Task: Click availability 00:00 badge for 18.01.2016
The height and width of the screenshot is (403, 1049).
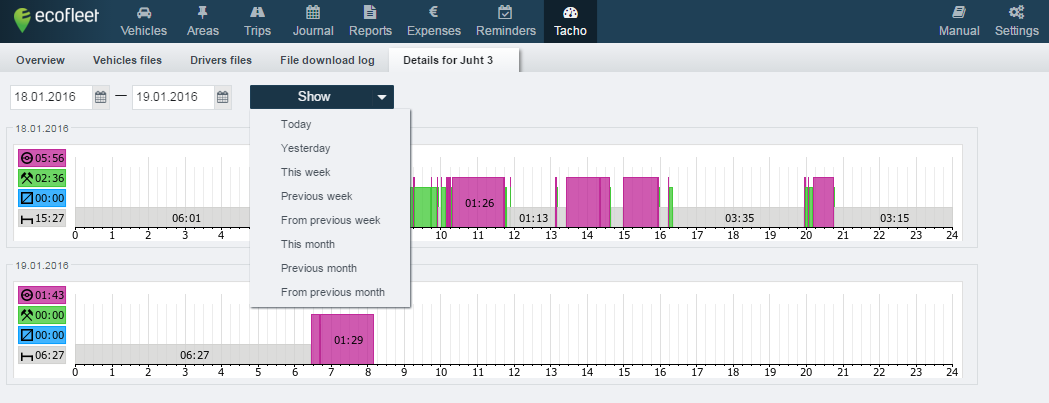Action: coord(42,198)
